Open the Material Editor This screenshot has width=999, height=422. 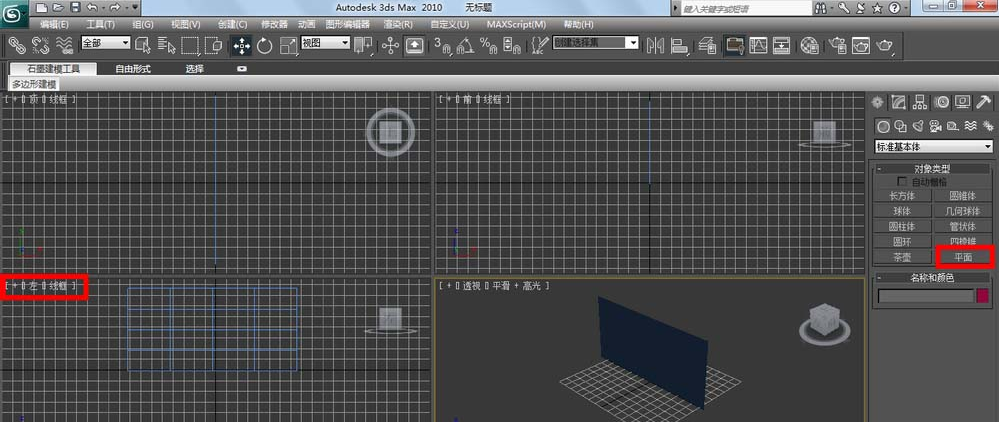click(809, 45)
